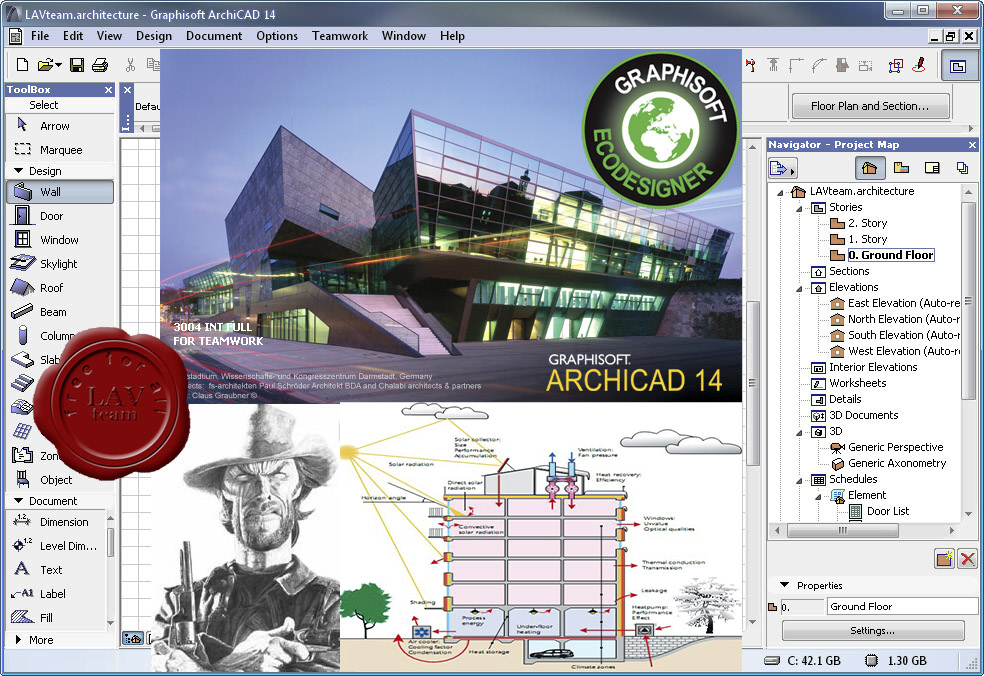Close the ToolBox panel
984x676 pixels.
point(108,90)
